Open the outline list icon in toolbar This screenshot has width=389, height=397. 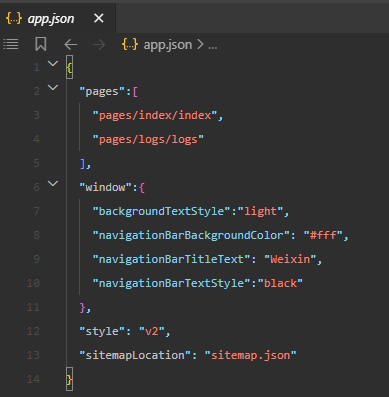click(x=11, y=44)
